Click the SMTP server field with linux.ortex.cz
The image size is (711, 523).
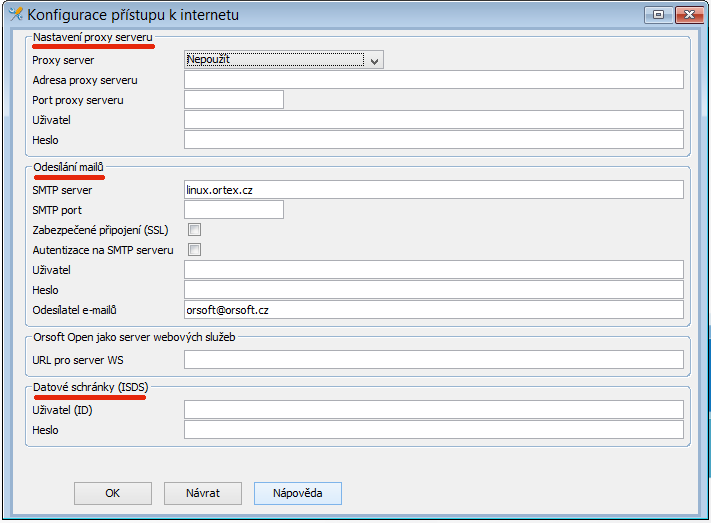click(433, 190)
